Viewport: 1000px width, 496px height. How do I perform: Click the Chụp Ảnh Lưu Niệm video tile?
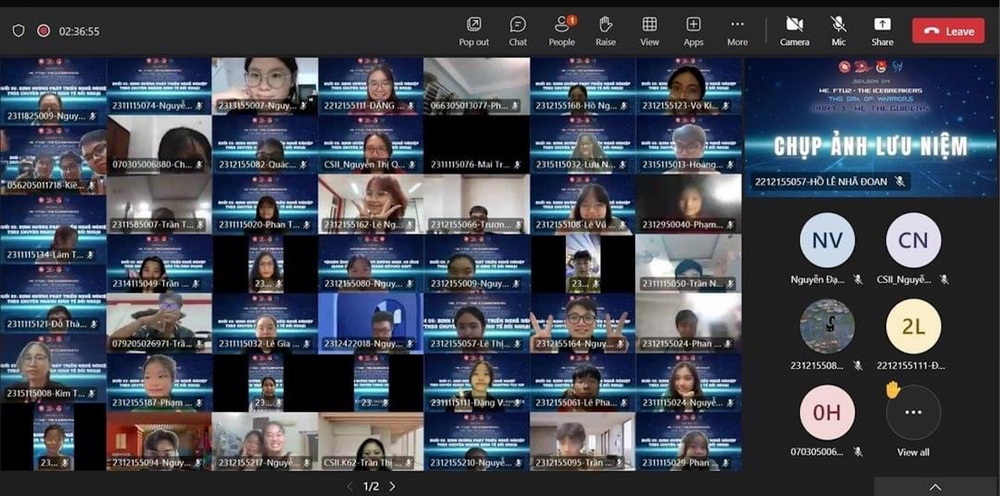click(x=870, y=125)
